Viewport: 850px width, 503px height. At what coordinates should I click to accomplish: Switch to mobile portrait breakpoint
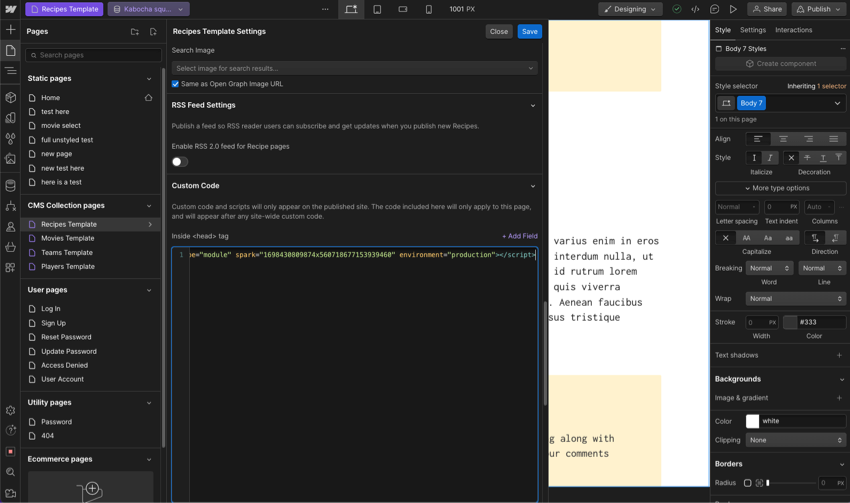(x=429, y=9)
